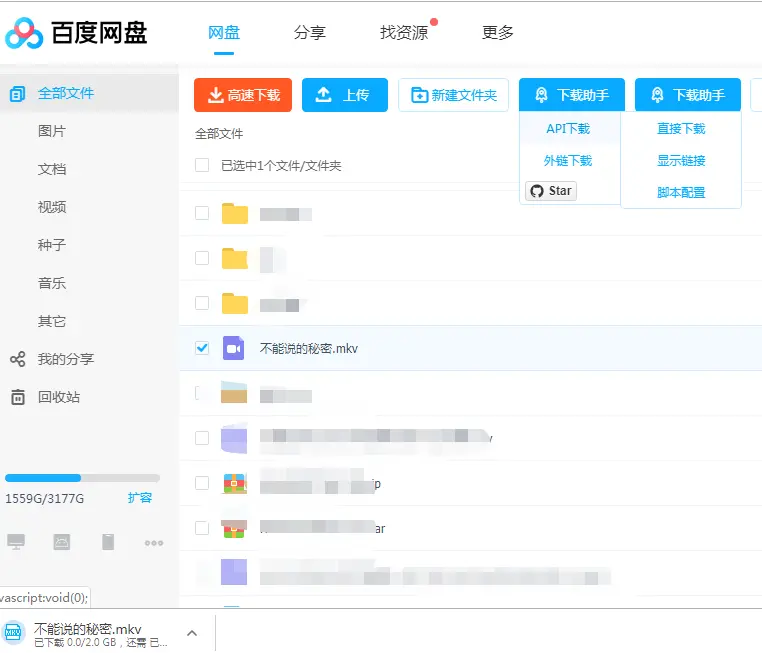Expand the first 下载助手 dropdown
762x653 pixels.
point(572,95)
